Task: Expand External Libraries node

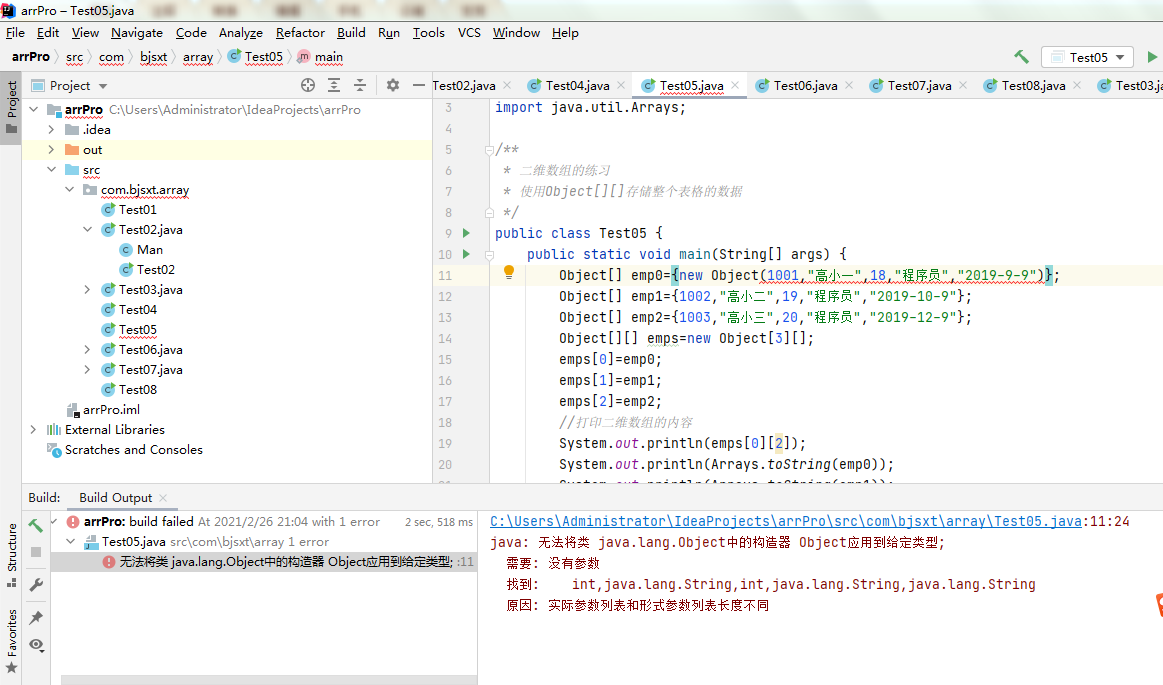Action: pos(33,429)
